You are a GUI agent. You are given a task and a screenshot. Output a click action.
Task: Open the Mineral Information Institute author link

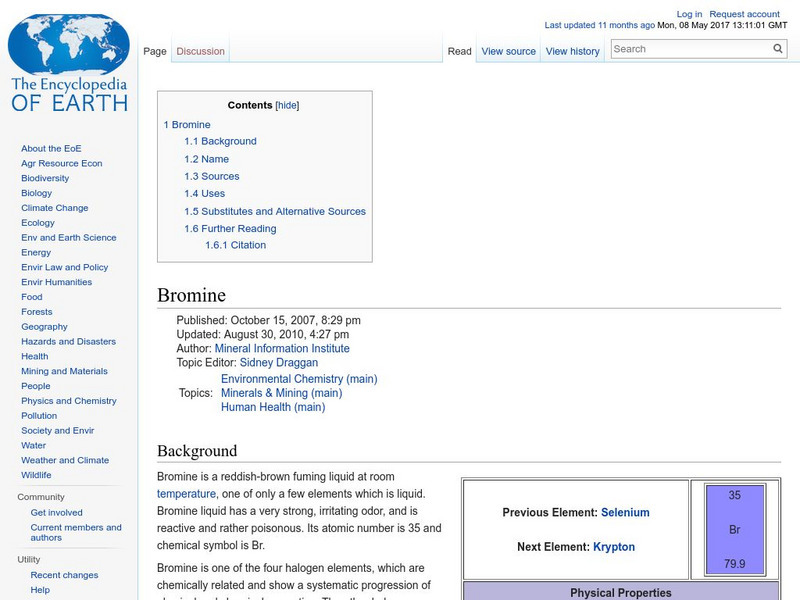pos(282,348)
